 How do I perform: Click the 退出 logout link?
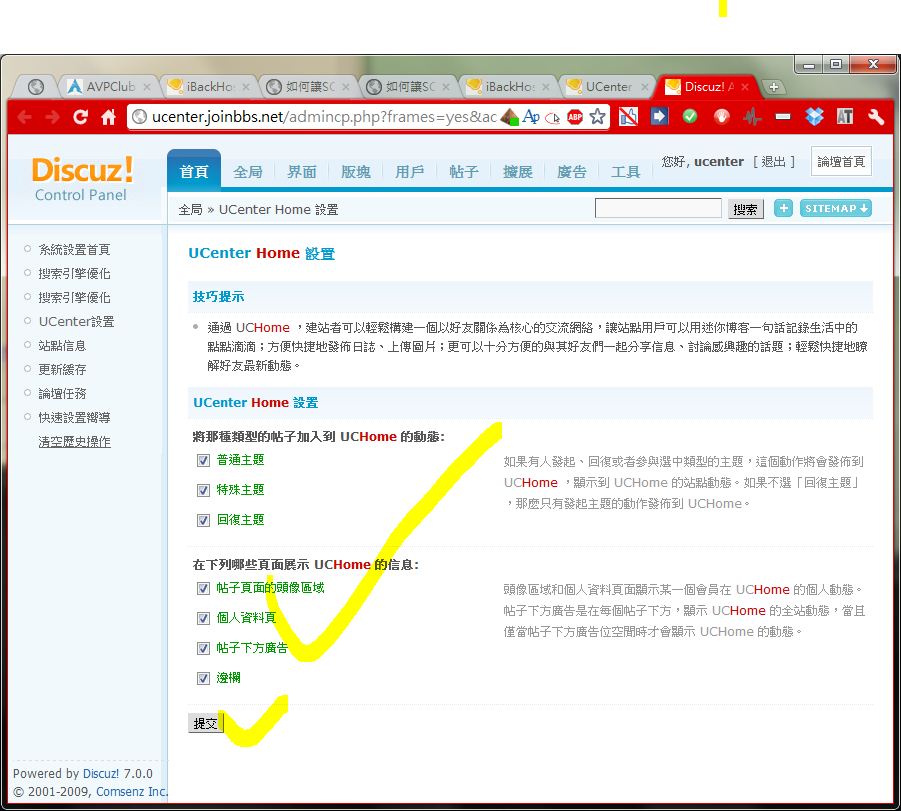pyautogui.click(x=774, y=162)
